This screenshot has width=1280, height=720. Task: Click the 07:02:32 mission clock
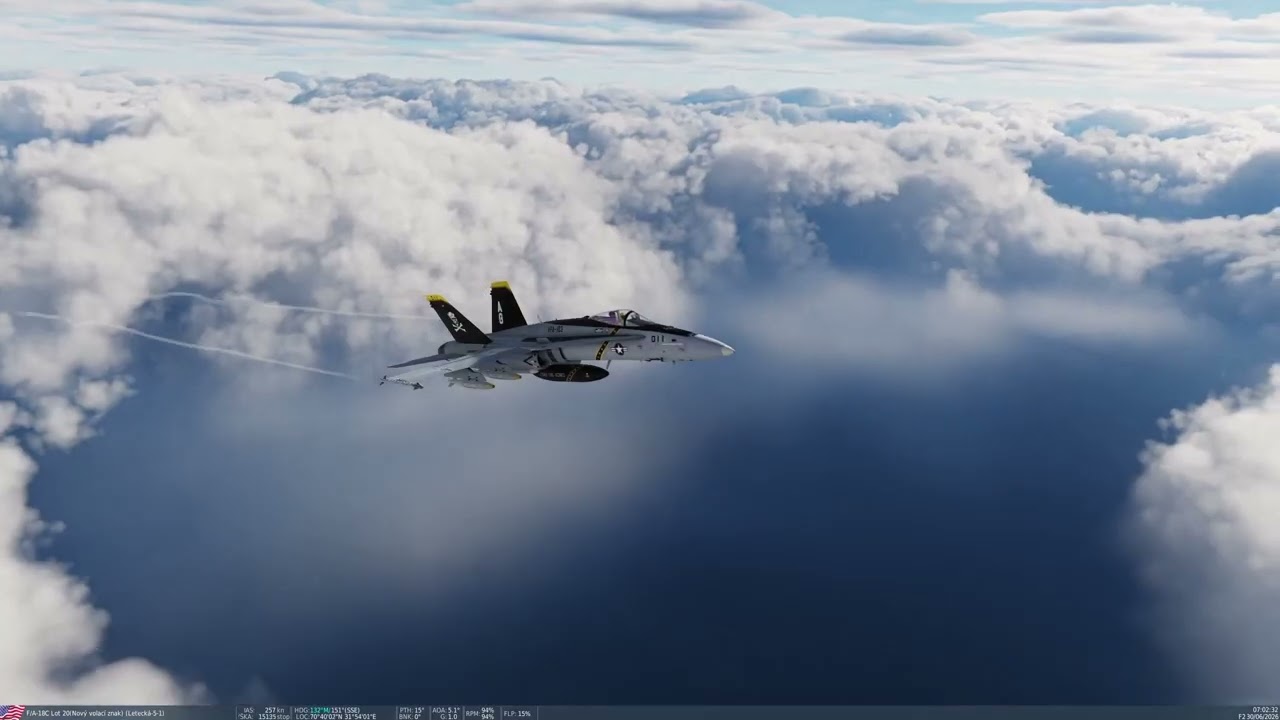1264,710
